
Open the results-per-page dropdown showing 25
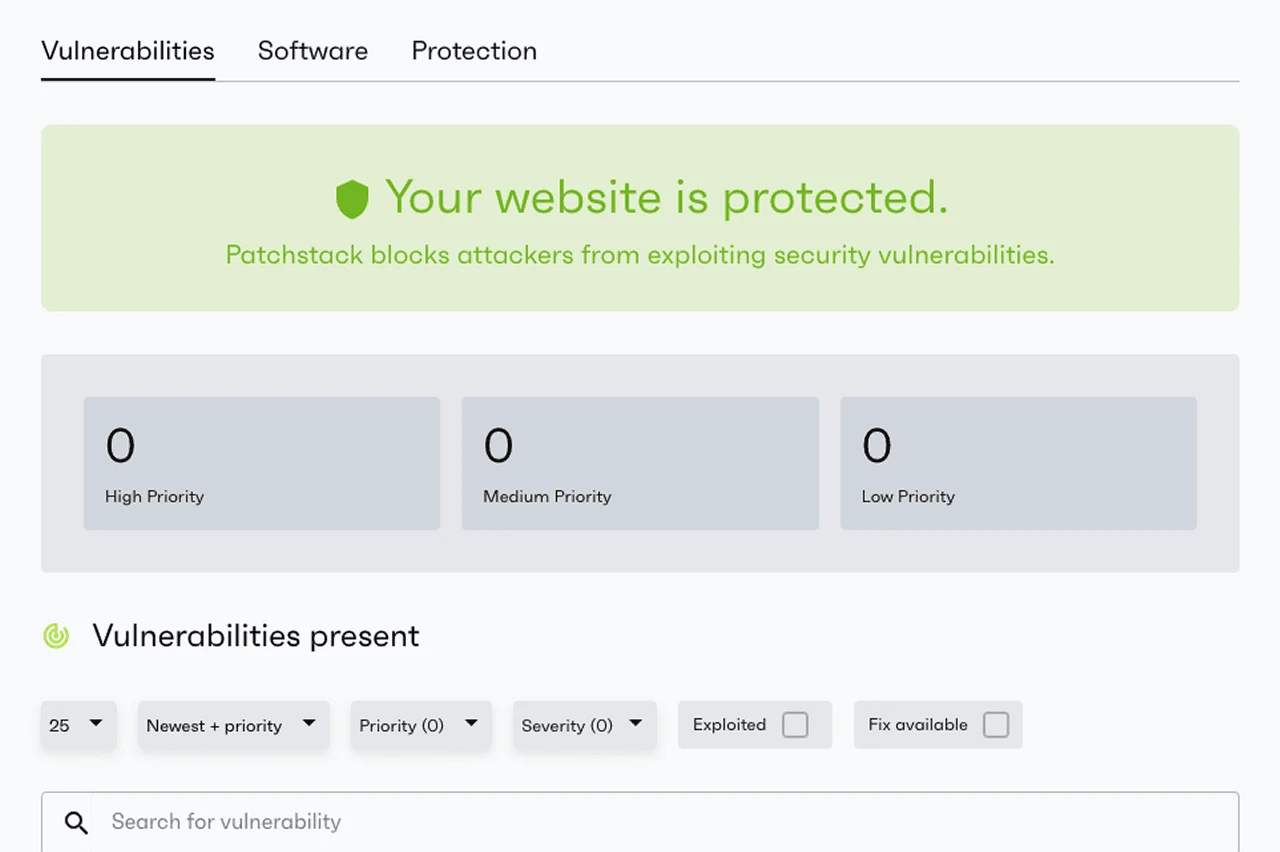(78, 725)
